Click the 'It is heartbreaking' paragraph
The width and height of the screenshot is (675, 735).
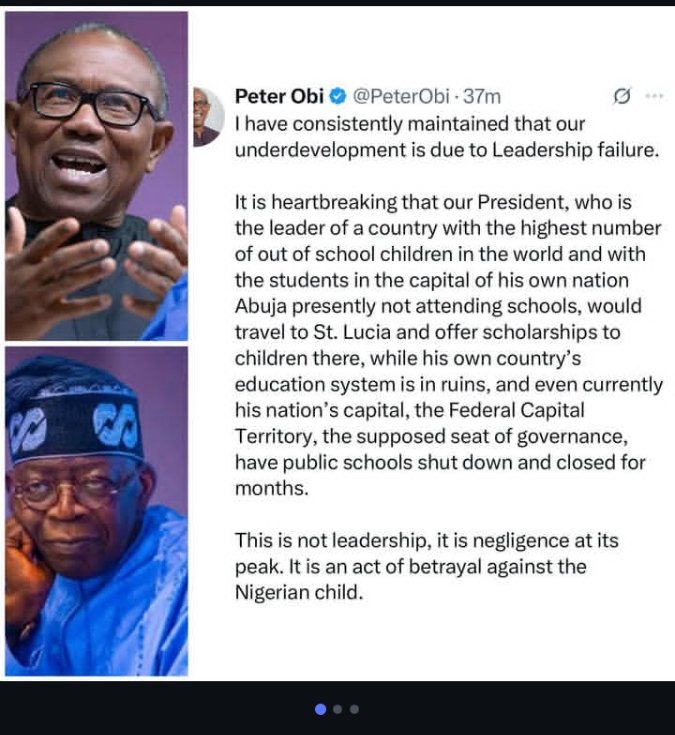tap(440, 332)
